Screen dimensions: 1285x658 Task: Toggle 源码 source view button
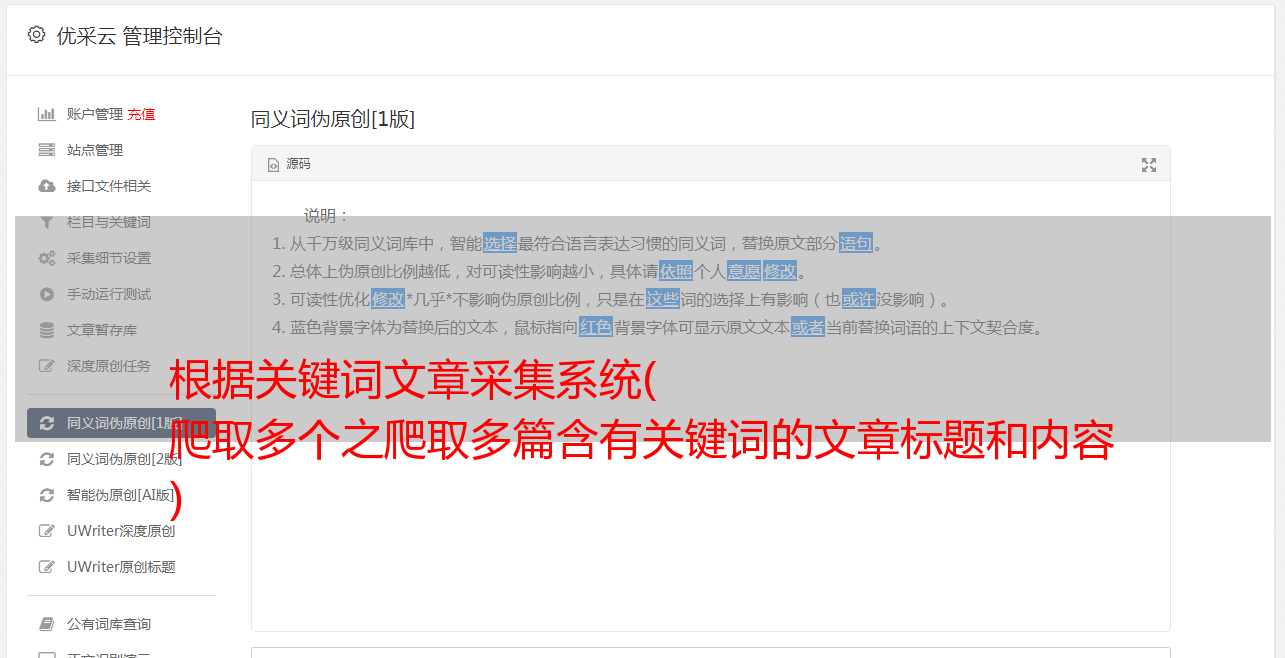[x=289, y=164]
